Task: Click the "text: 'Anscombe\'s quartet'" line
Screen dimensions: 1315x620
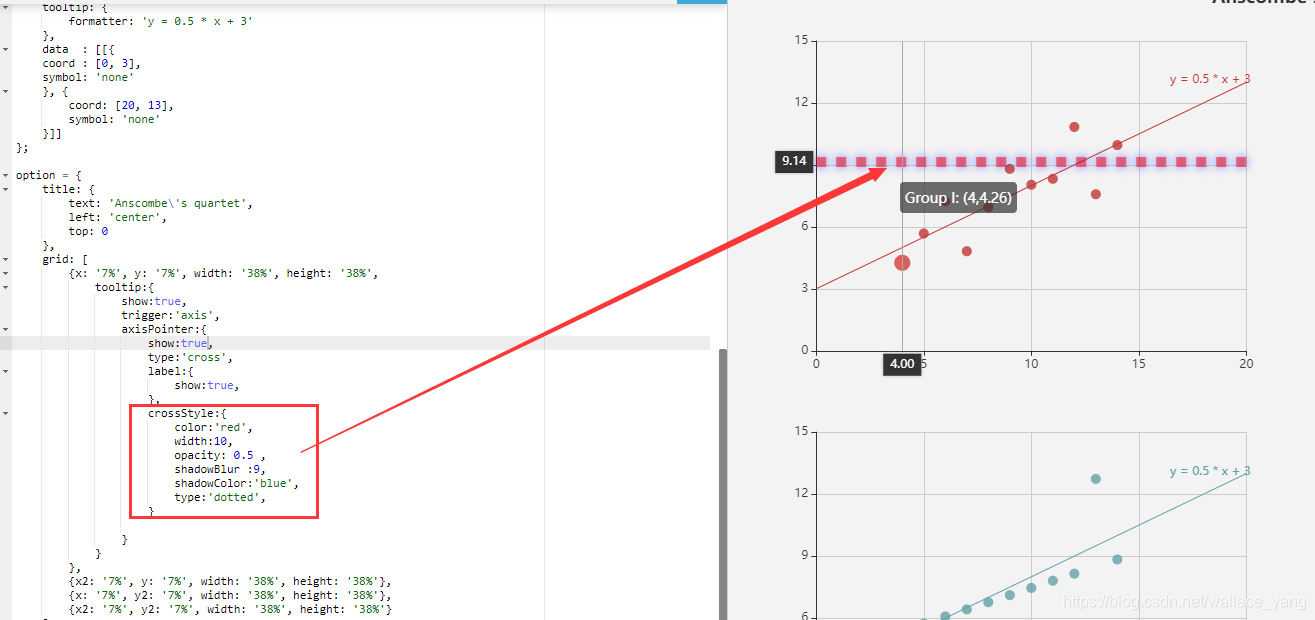Action: 161,203
